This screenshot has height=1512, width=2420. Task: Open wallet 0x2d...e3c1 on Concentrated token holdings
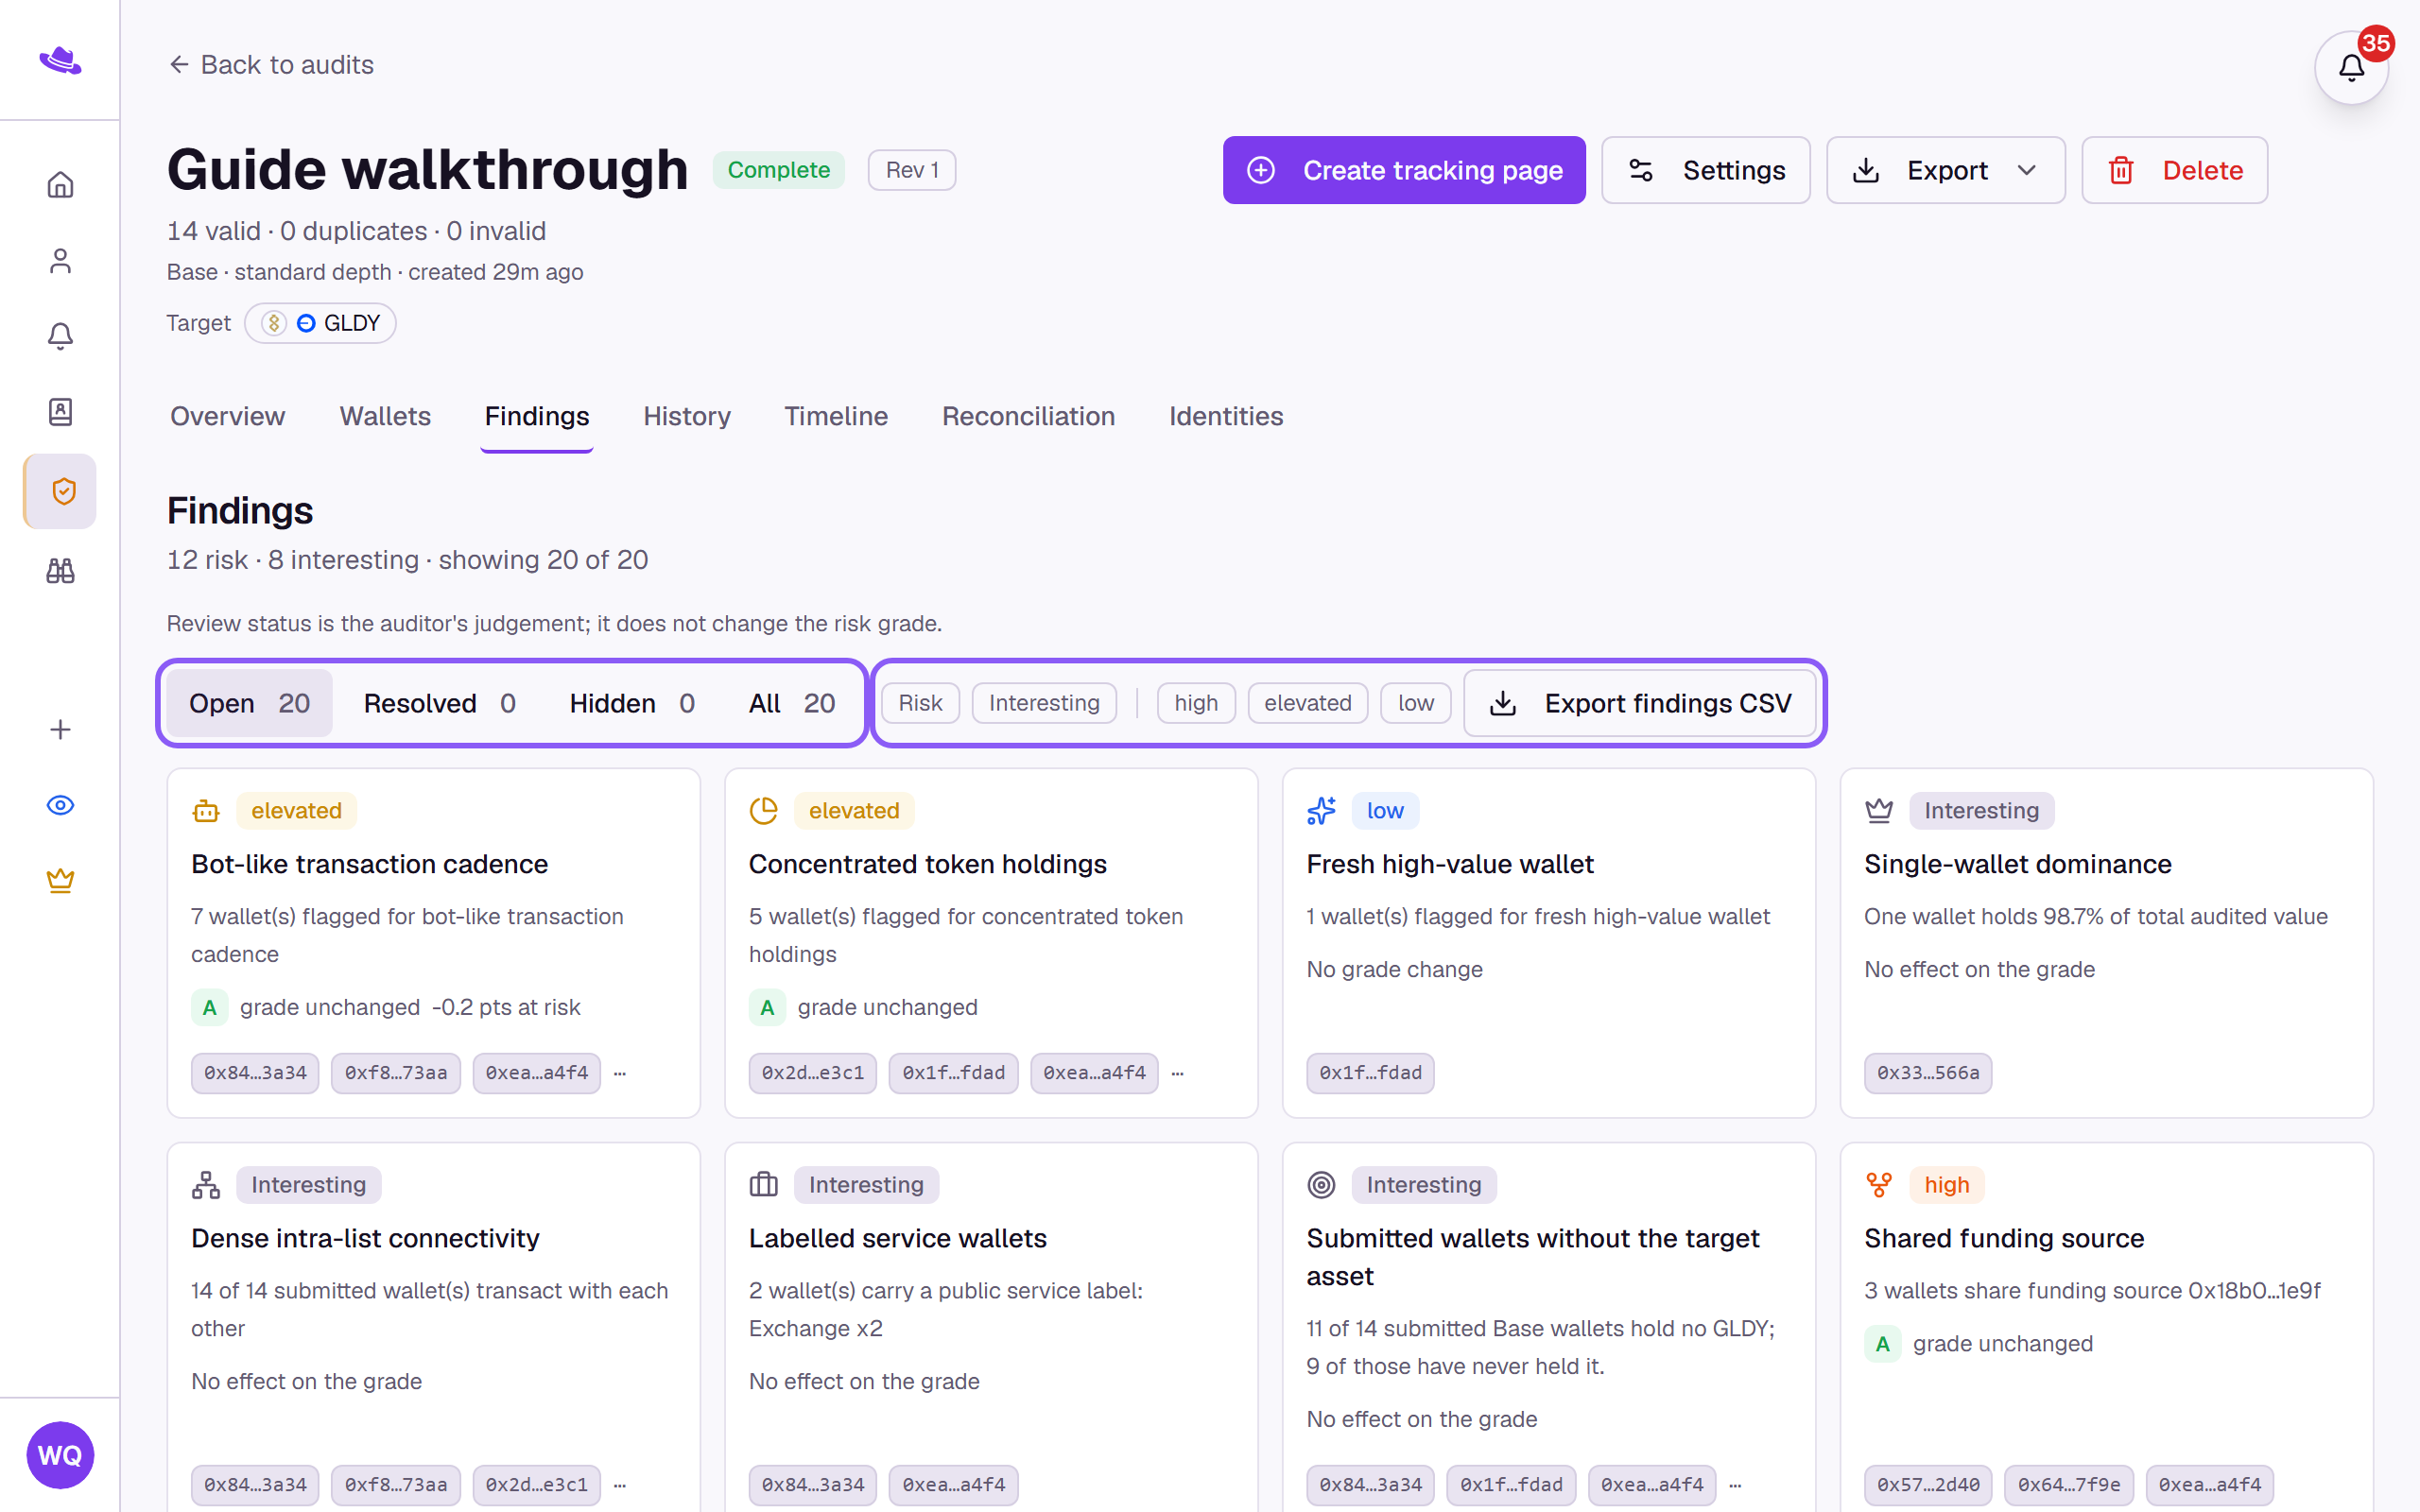click(813, 1073)
